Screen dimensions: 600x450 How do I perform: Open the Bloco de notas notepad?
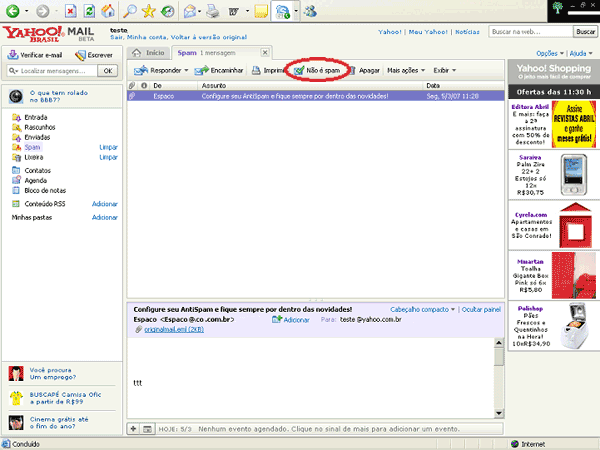pyautogui.click(x=45, y=189)
